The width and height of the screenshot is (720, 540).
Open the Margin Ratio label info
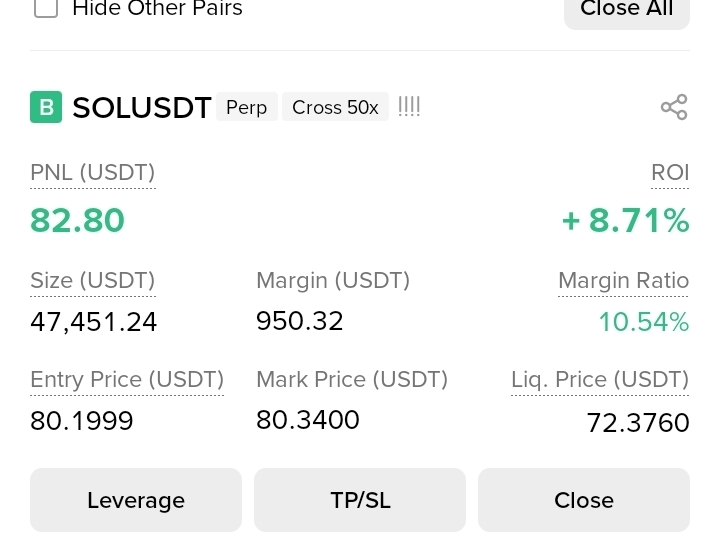623,281
